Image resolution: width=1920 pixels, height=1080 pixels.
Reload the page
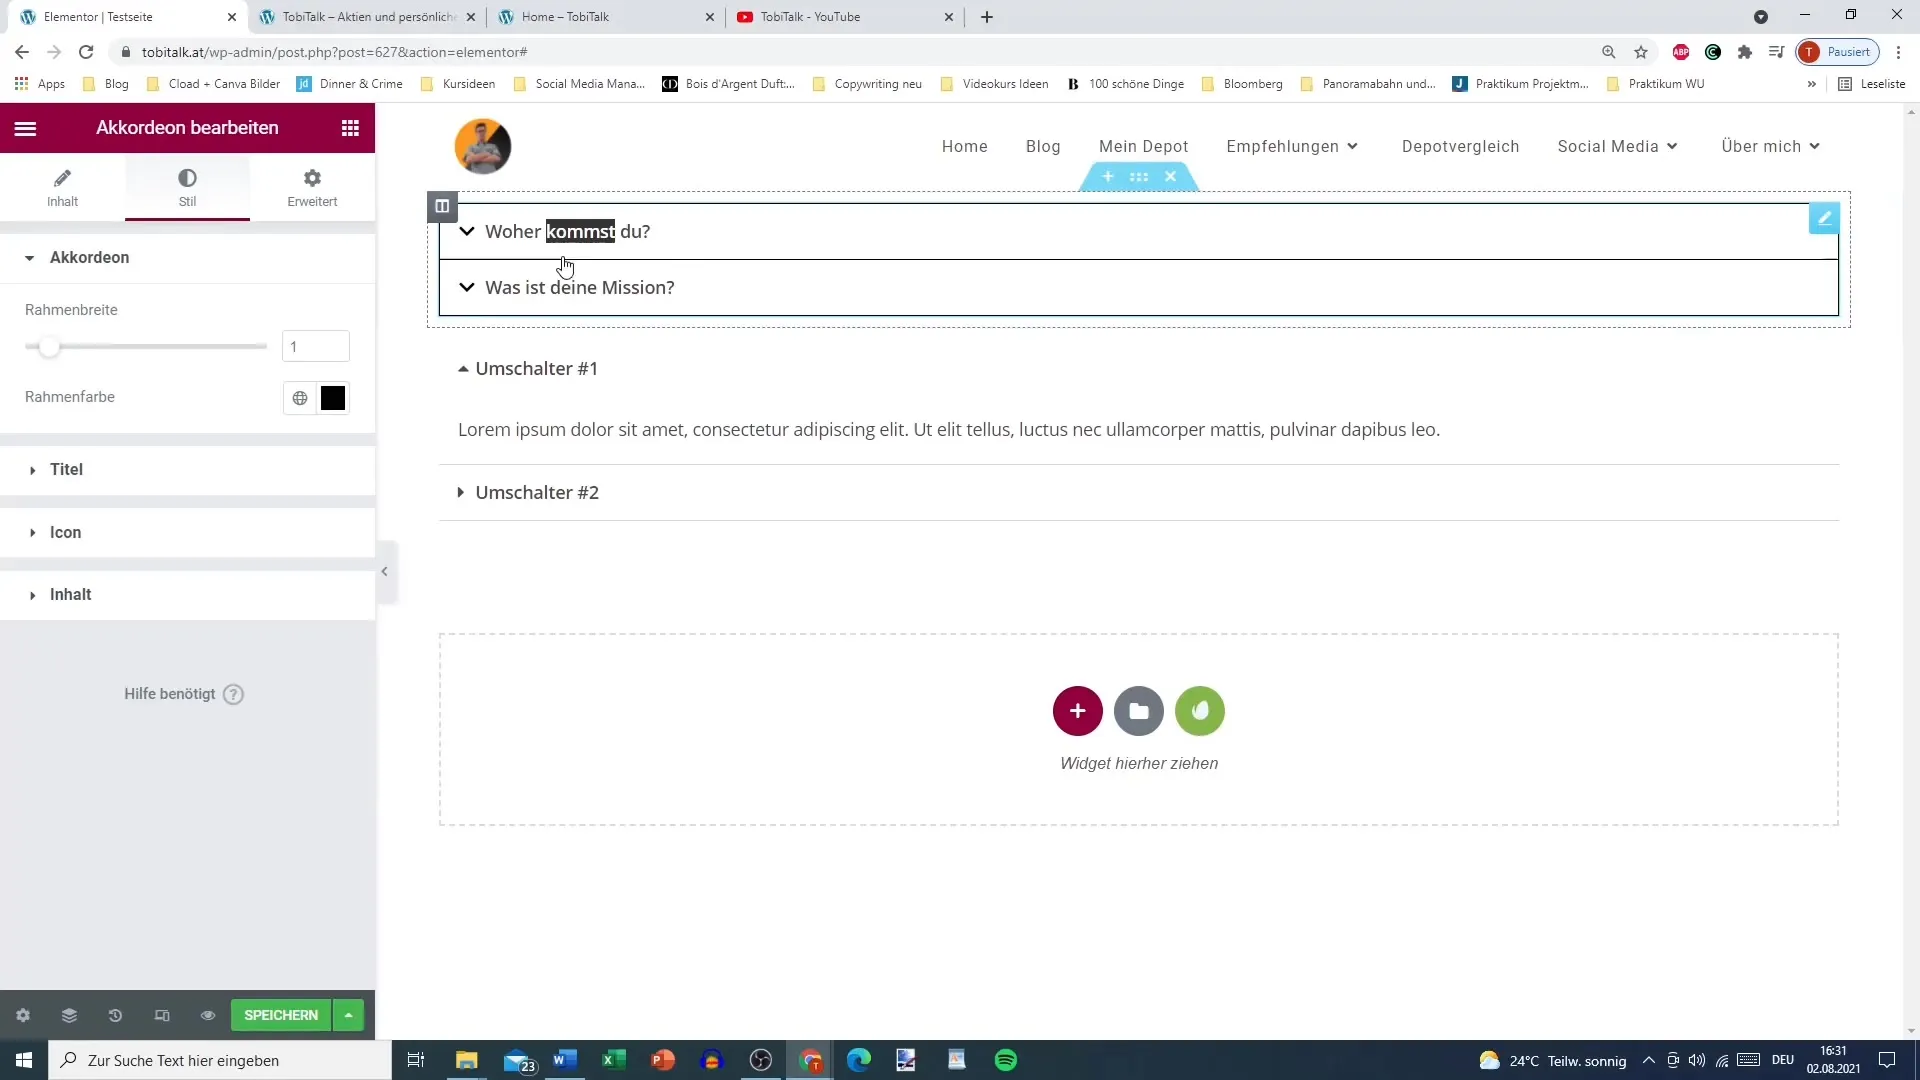pos(86,52)
